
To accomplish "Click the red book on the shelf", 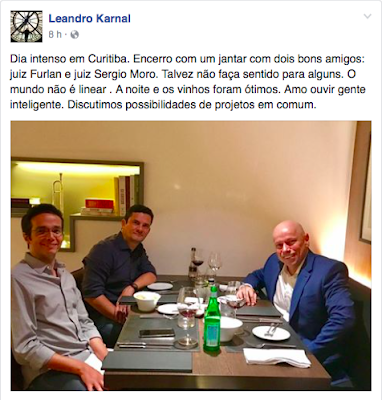I will click(99, 203).
